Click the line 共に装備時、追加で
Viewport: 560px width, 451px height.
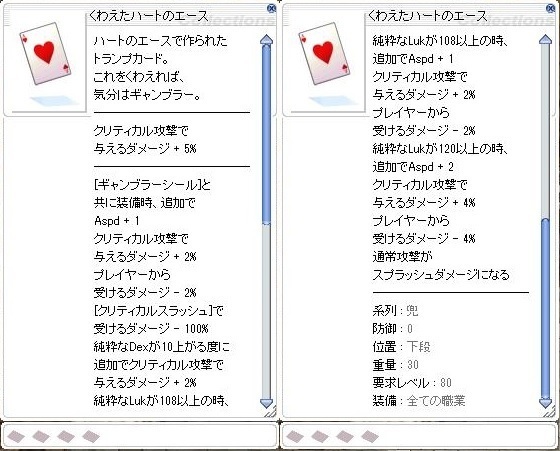point(145,203)
